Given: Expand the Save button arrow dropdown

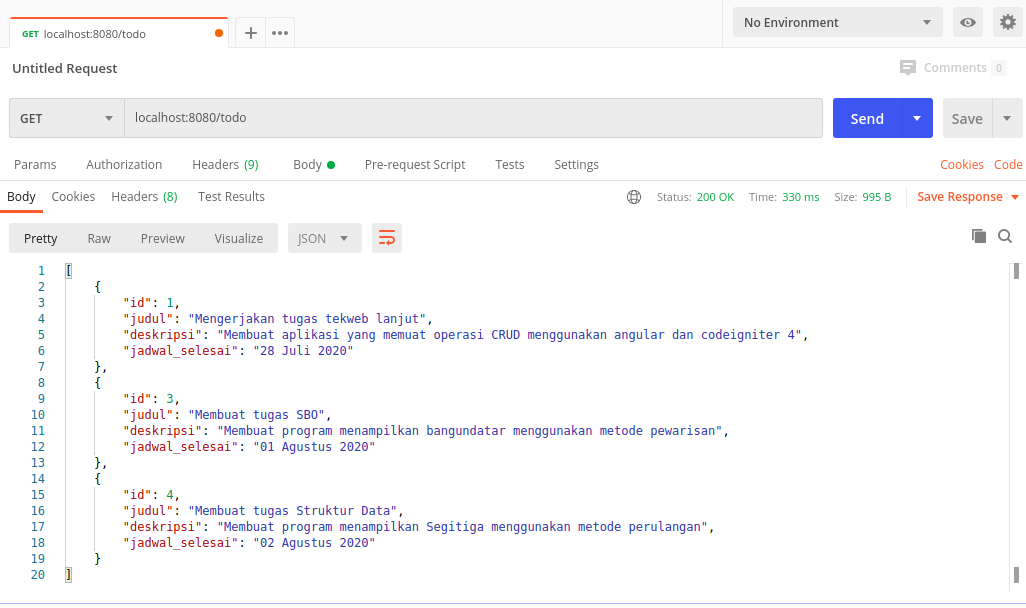Looking at the screenshot, I should pyautogui.click(x=1007, y=118).
